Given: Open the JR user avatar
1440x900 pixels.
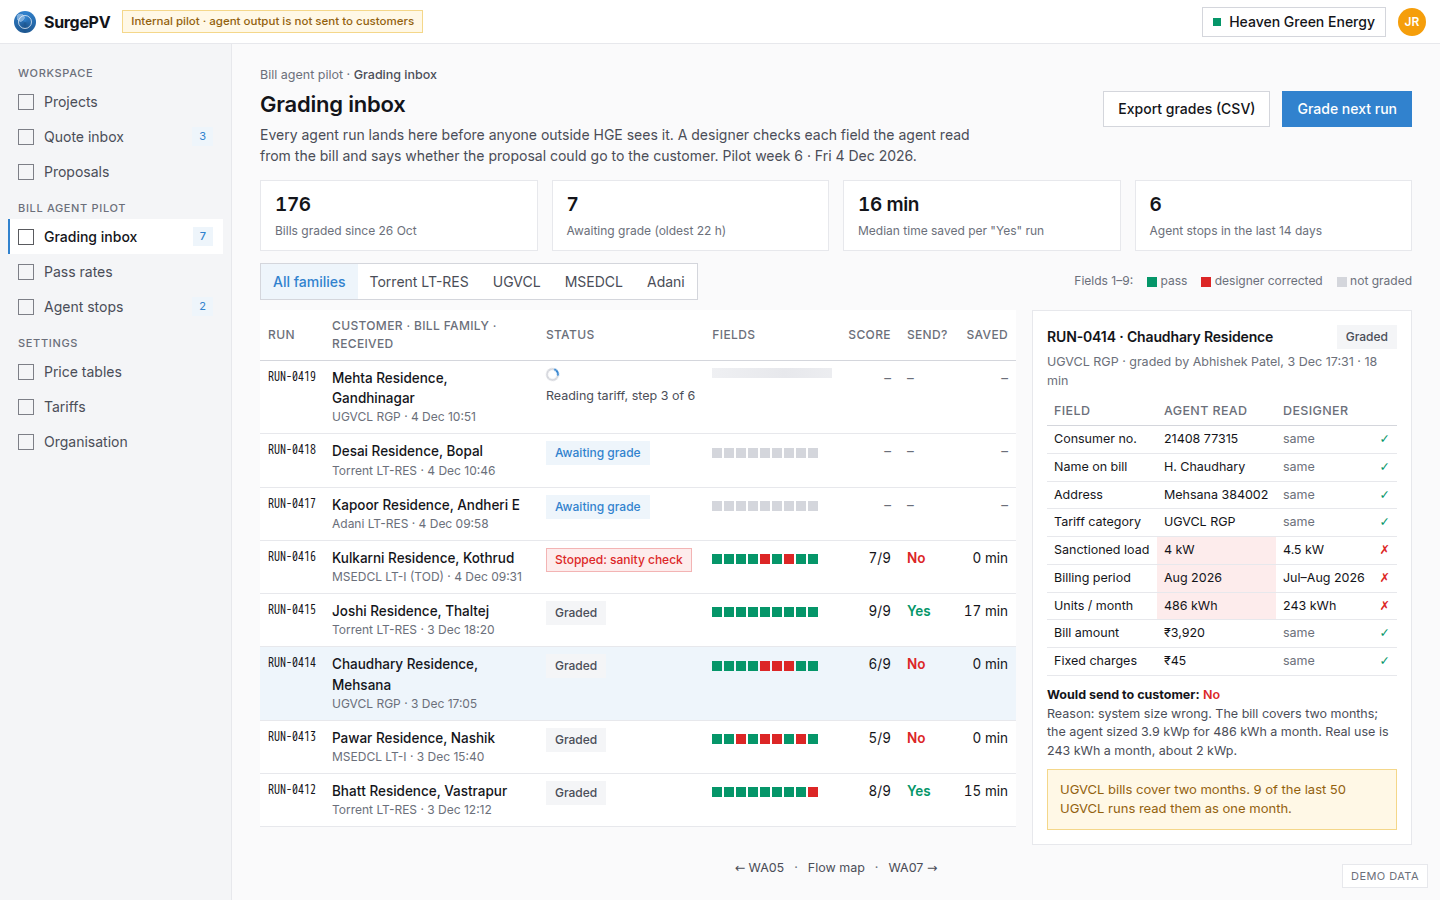Looking at the screenshot, I should tap(1411, 22).
